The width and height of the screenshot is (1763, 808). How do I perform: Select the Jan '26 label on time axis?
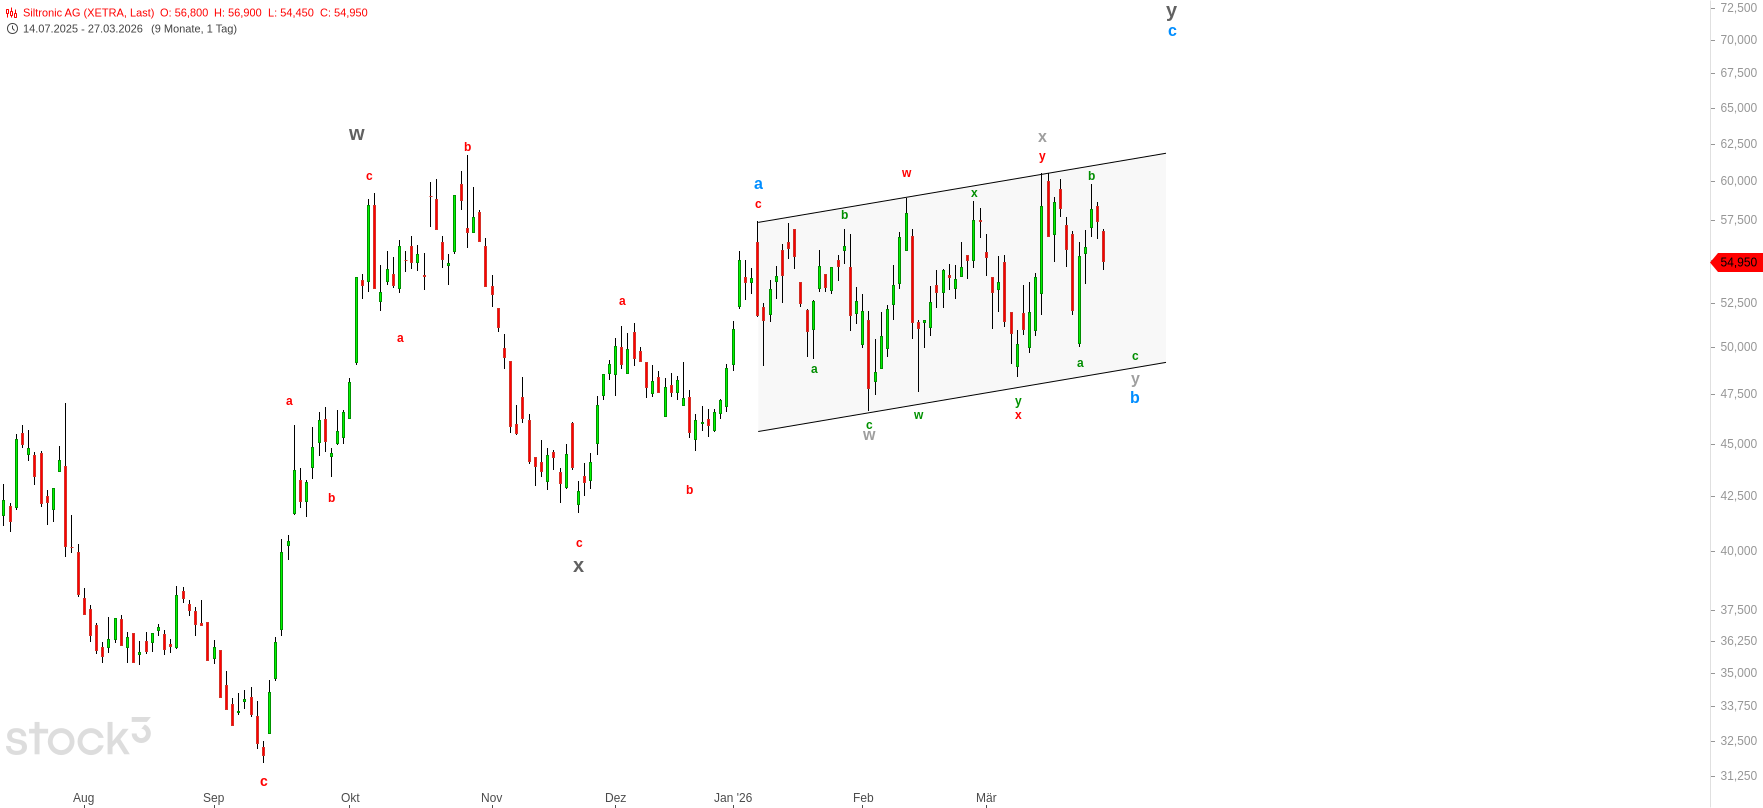733,798
